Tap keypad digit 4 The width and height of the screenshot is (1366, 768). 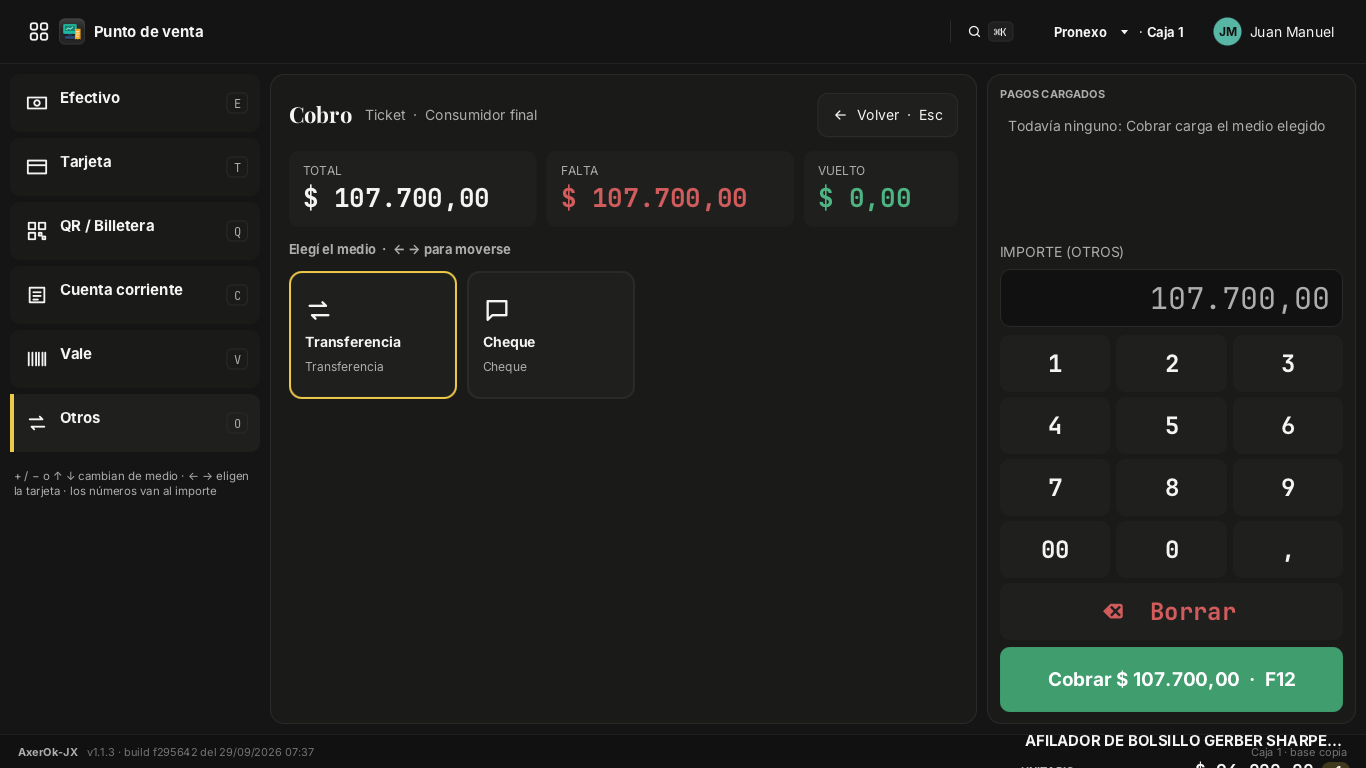coord(1055,426)
